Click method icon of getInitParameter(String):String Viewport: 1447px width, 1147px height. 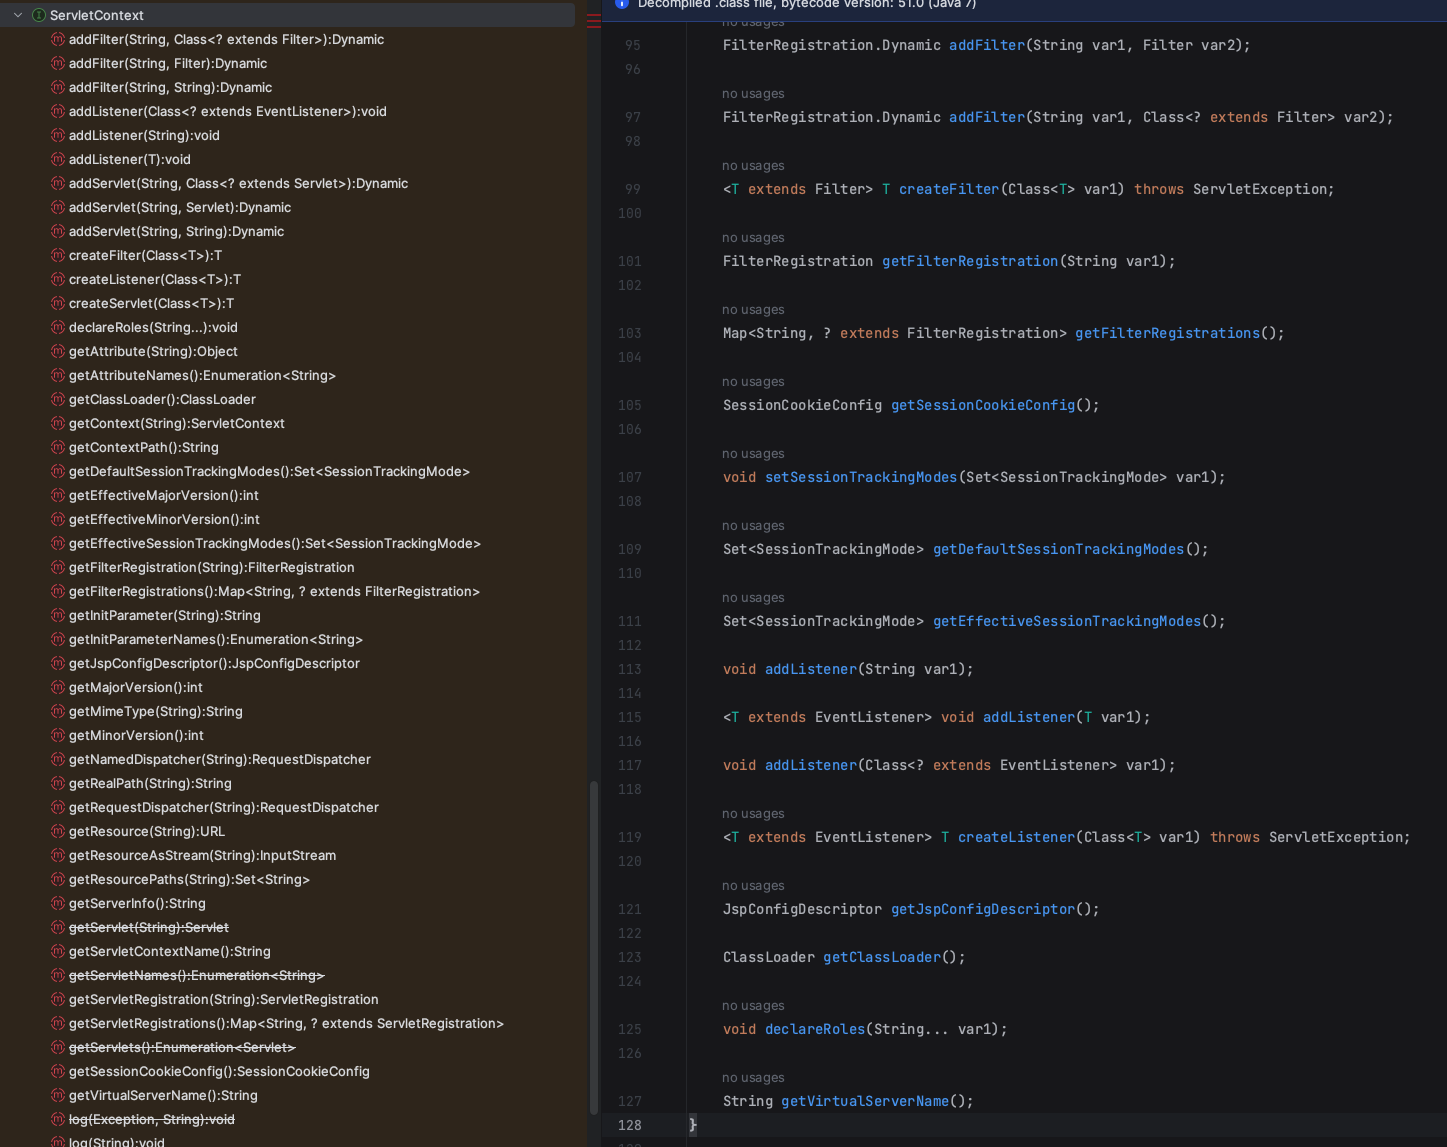(x=58, y=615)
